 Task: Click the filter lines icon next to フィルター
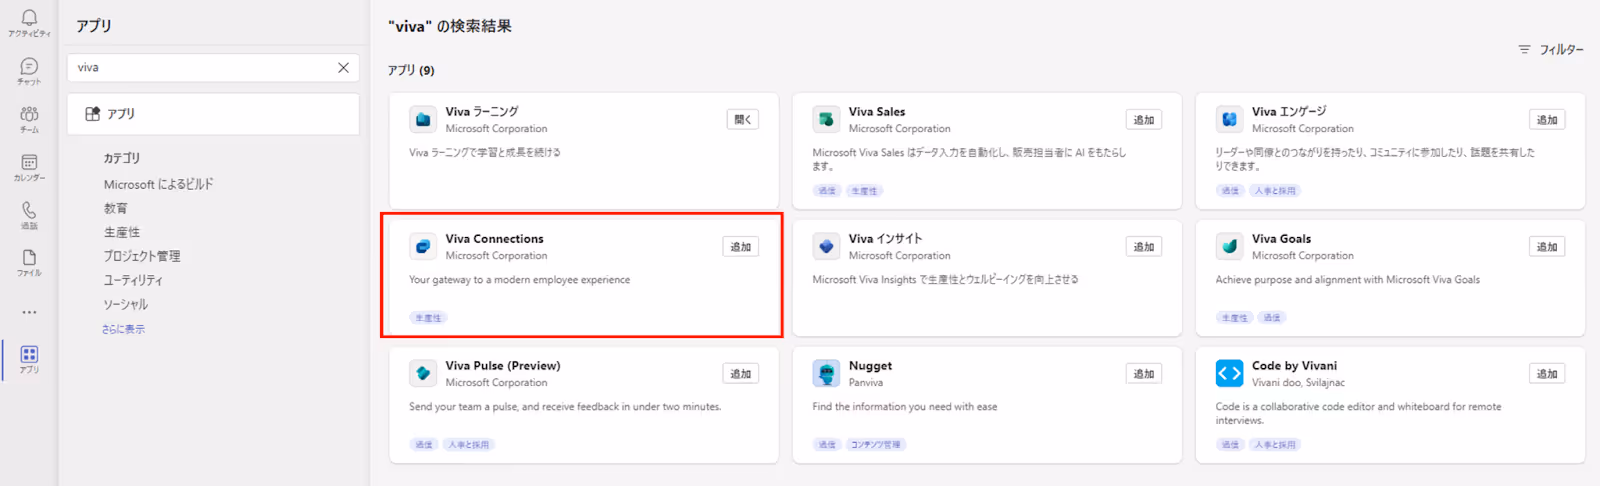(1524, 49)
